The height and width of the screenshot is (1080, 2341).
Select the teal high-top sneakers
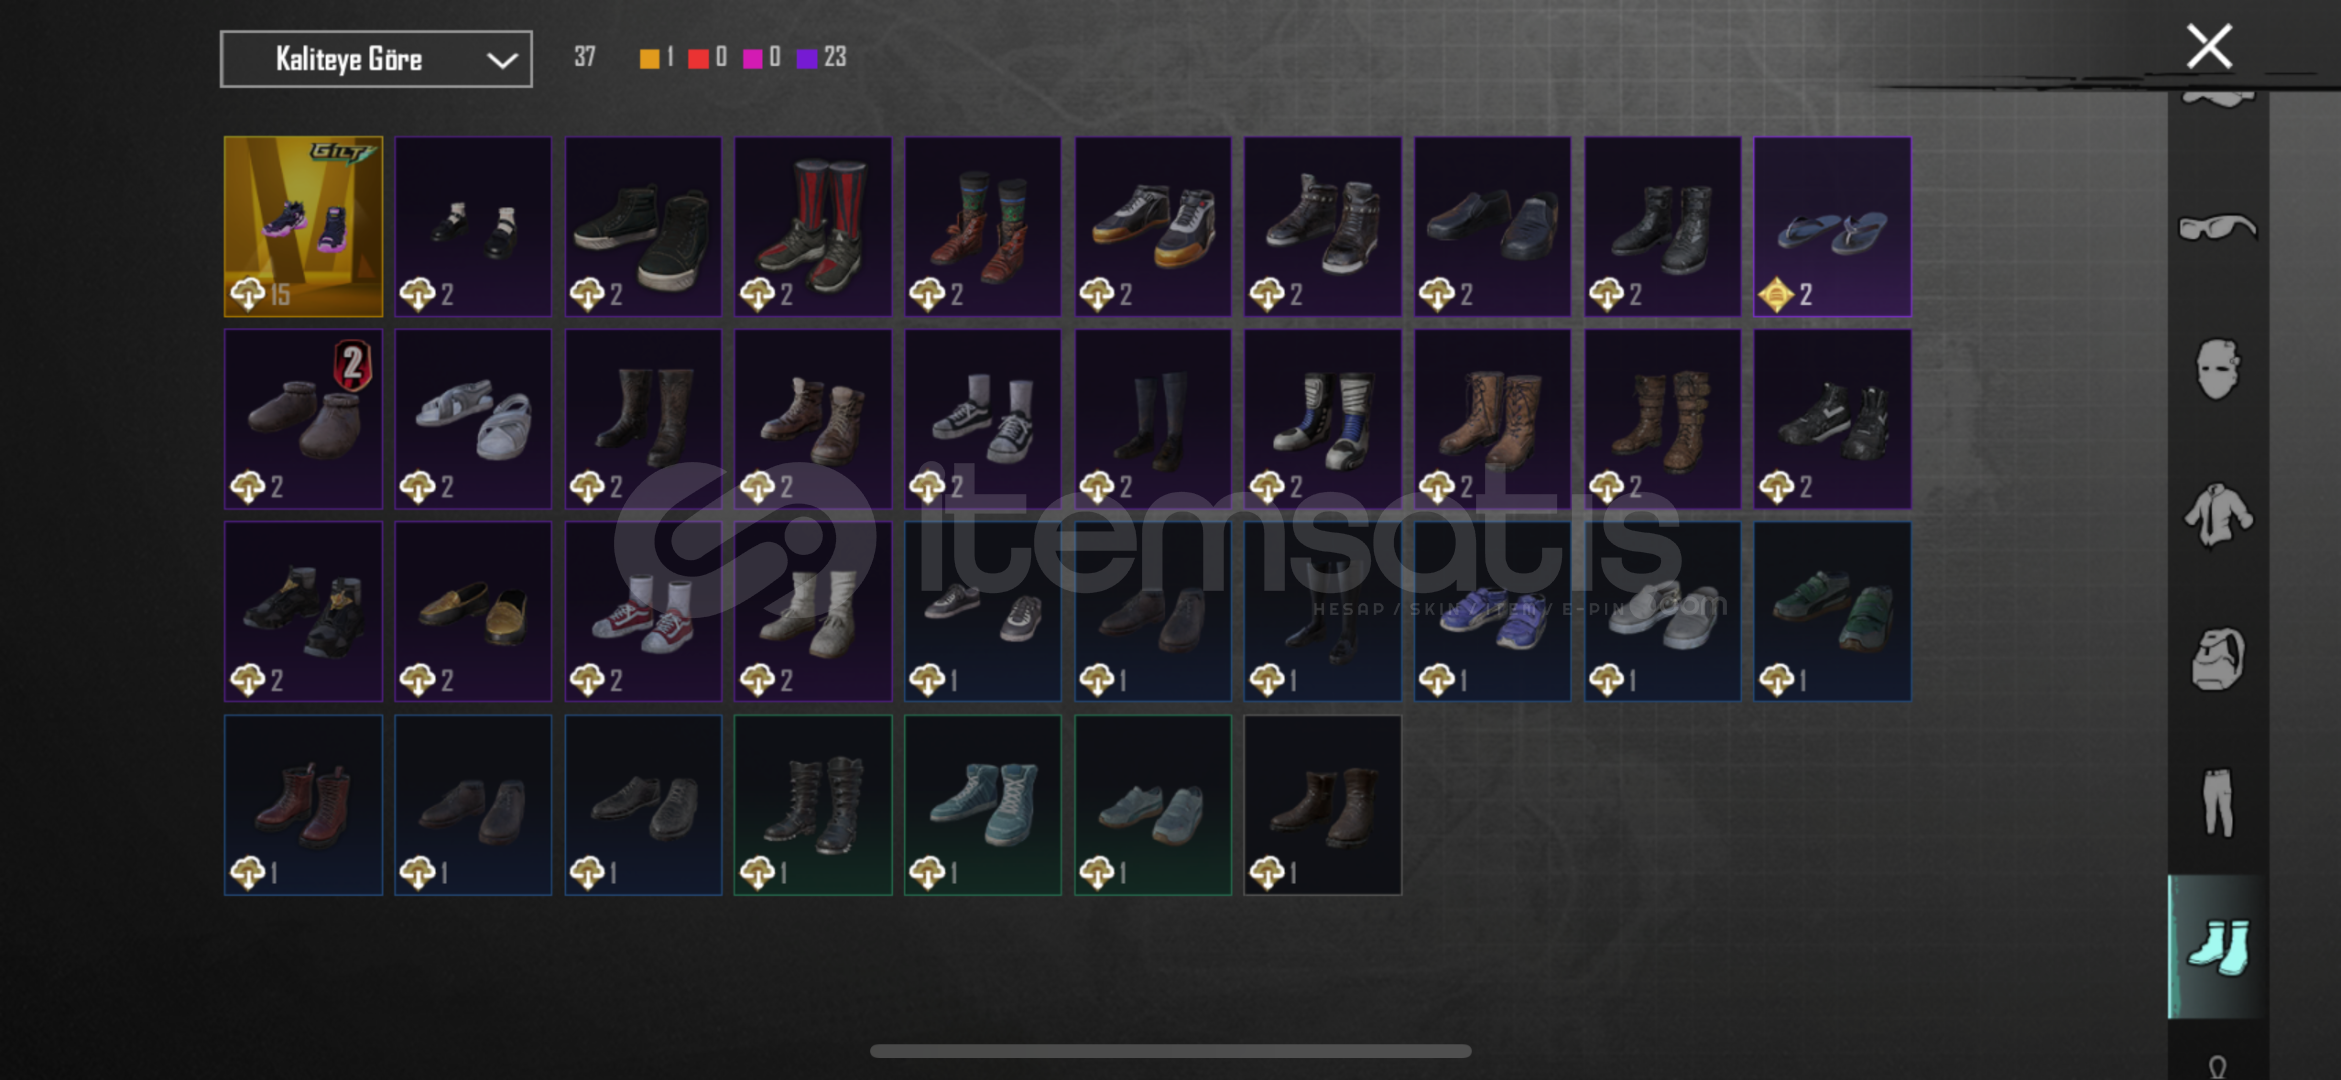pos(983,804)
